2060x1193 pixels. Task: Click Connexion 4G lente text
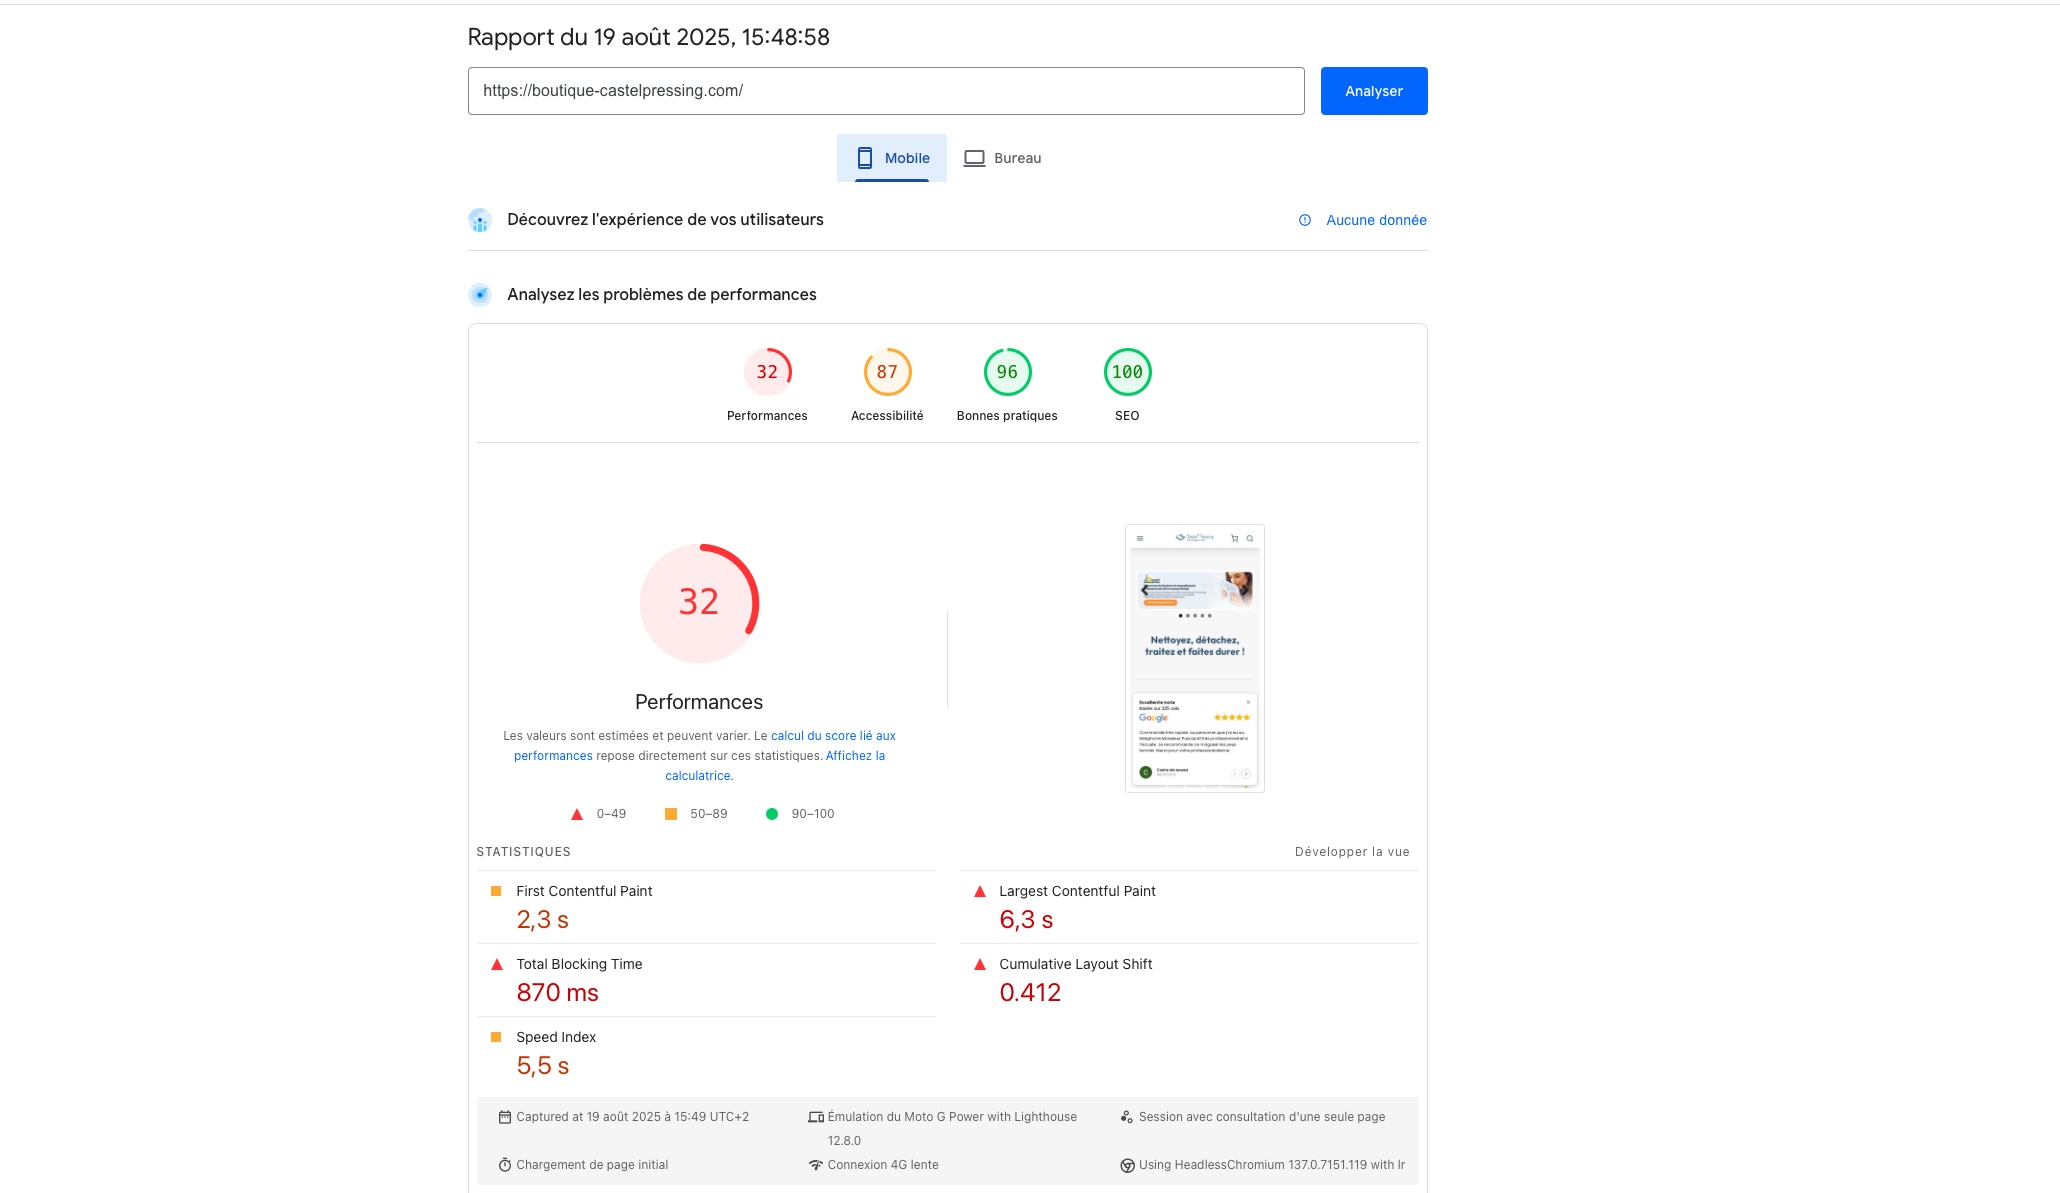click(x=883, y=1165)
